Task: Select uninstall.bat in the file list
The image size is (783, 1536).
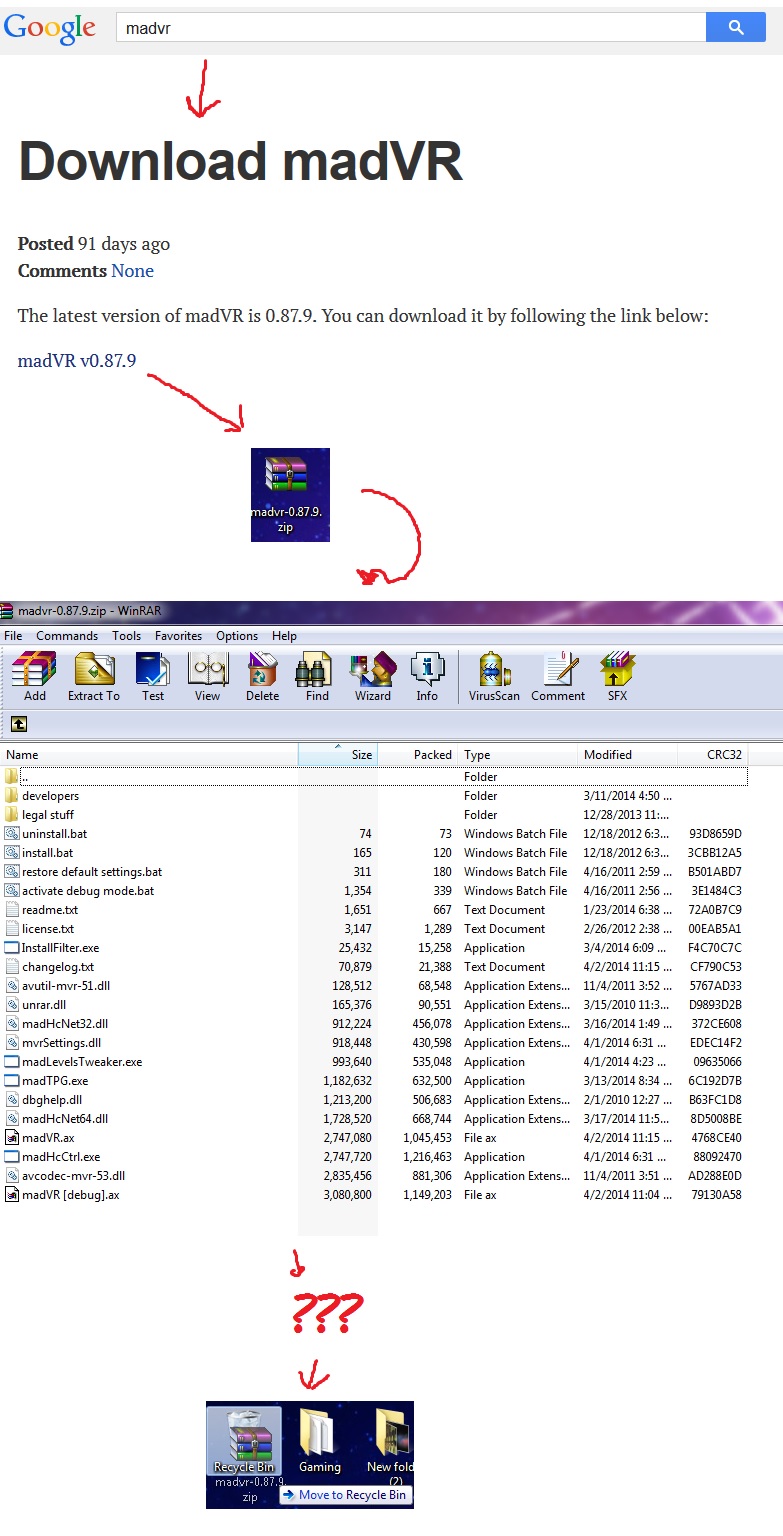Action: pyautogui.click(x=374, y=834)
